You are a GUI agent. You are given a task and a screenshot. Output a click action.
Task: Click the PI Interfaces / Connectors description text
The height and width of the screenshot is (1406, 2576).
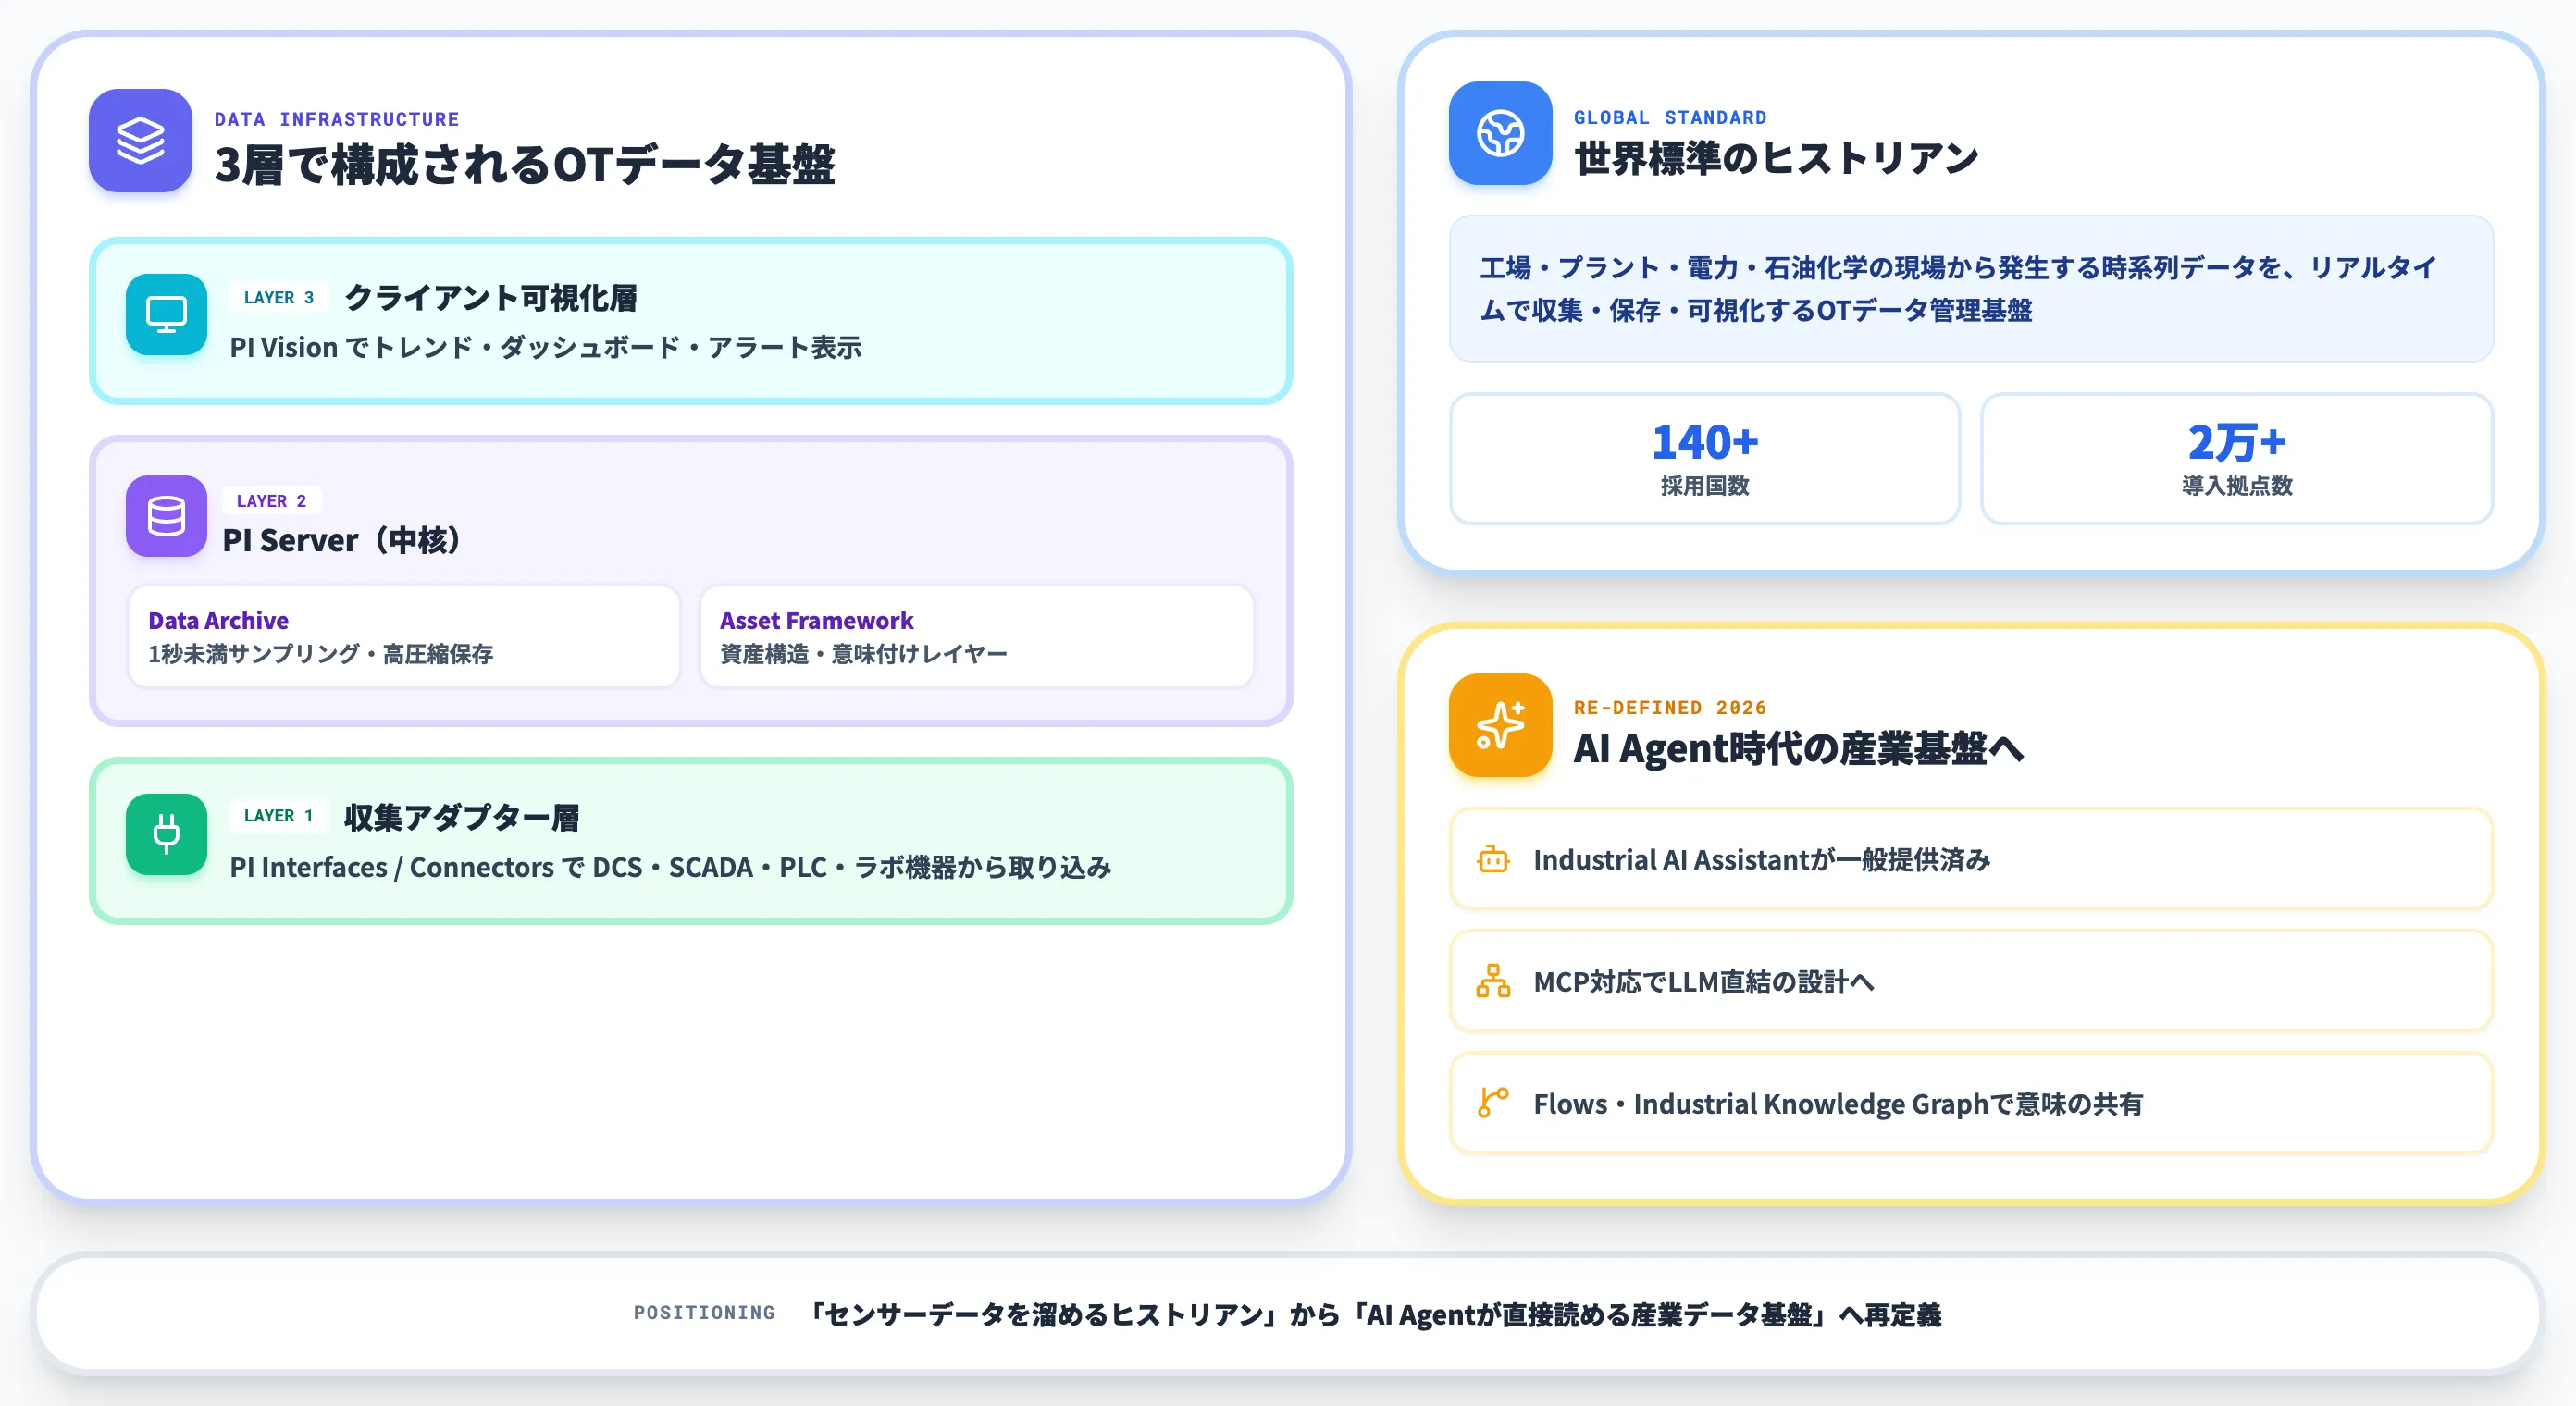coord(671,867)
